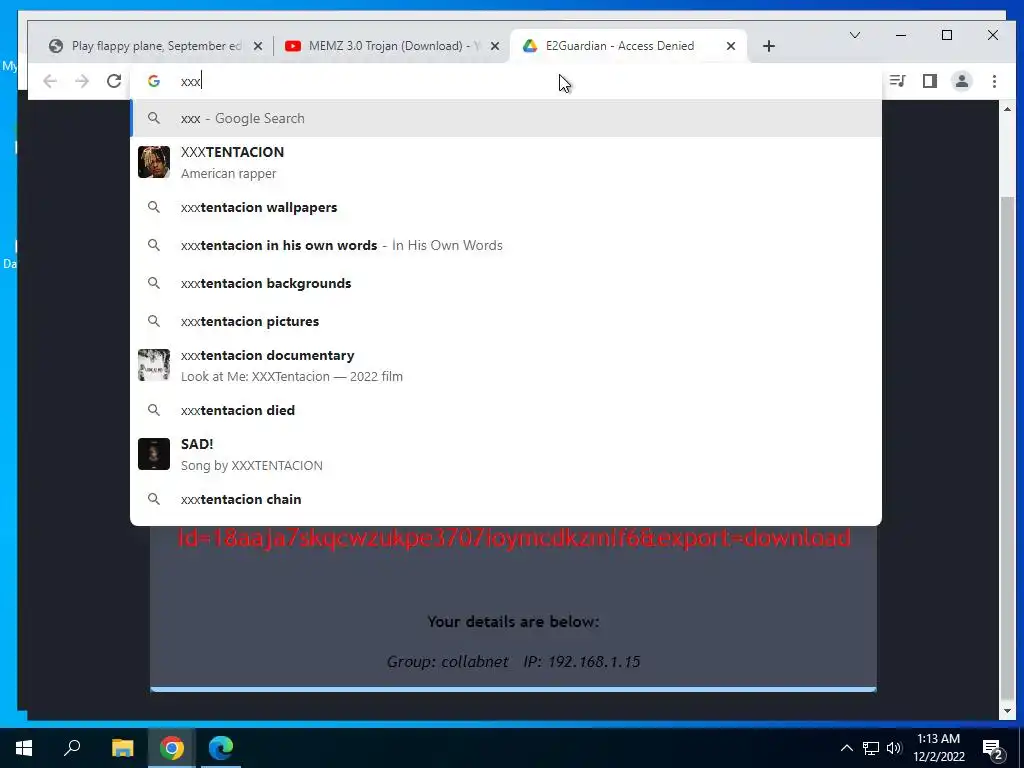Go forward with the forward arrow
The height and width of the screenshot is (768, 1024).
pos(82,81)
